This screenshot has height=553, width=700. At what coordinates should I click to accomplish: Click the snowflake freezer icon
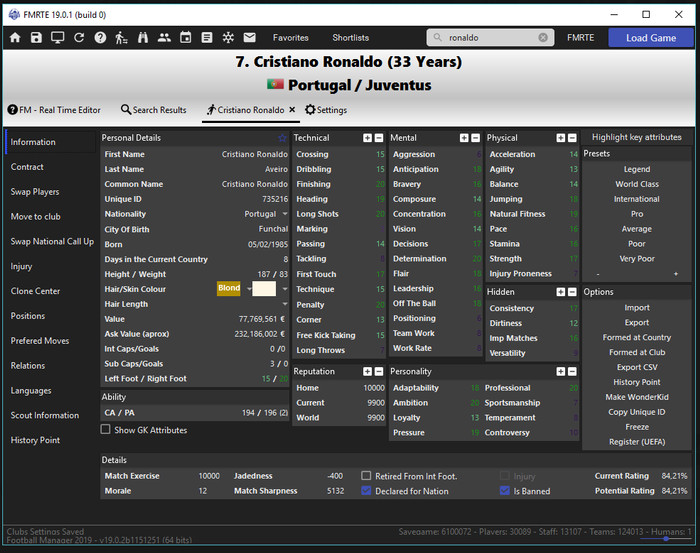pyautogui.click(x=228, y=37)
